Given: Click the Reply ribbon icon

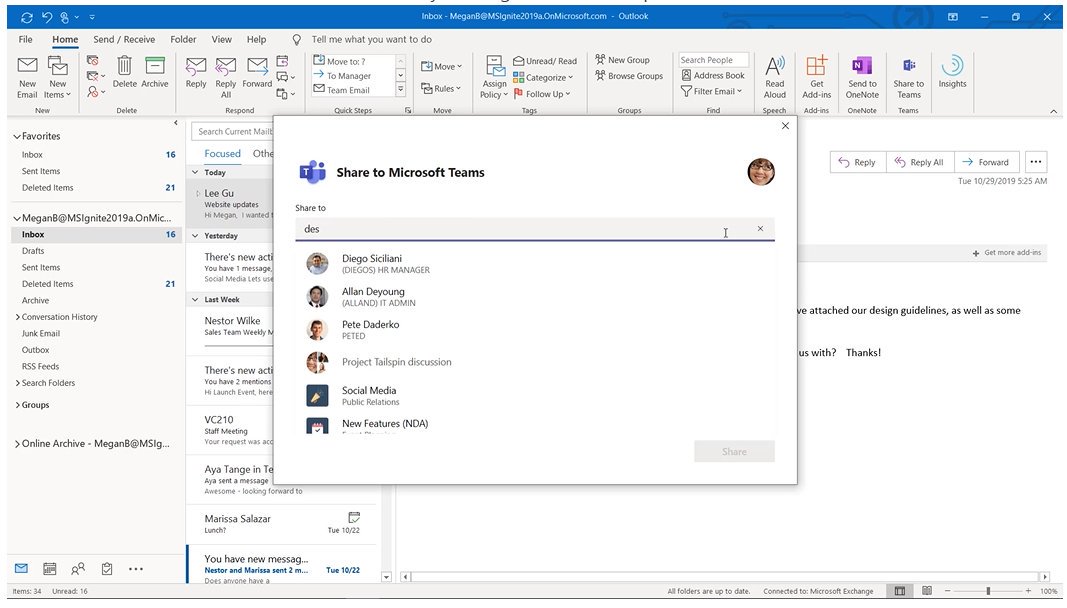Looking at the screenshot, I should point(196,71).
